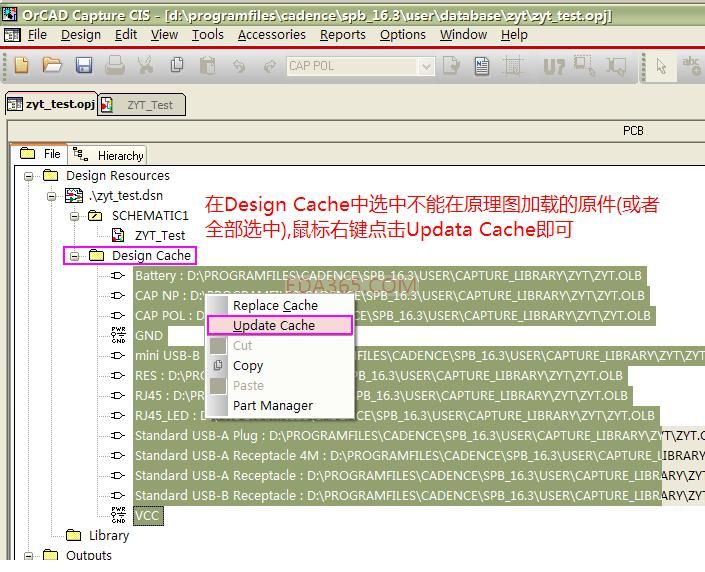
Task: Select the pointer arrow tool
Action: [661, 67]
